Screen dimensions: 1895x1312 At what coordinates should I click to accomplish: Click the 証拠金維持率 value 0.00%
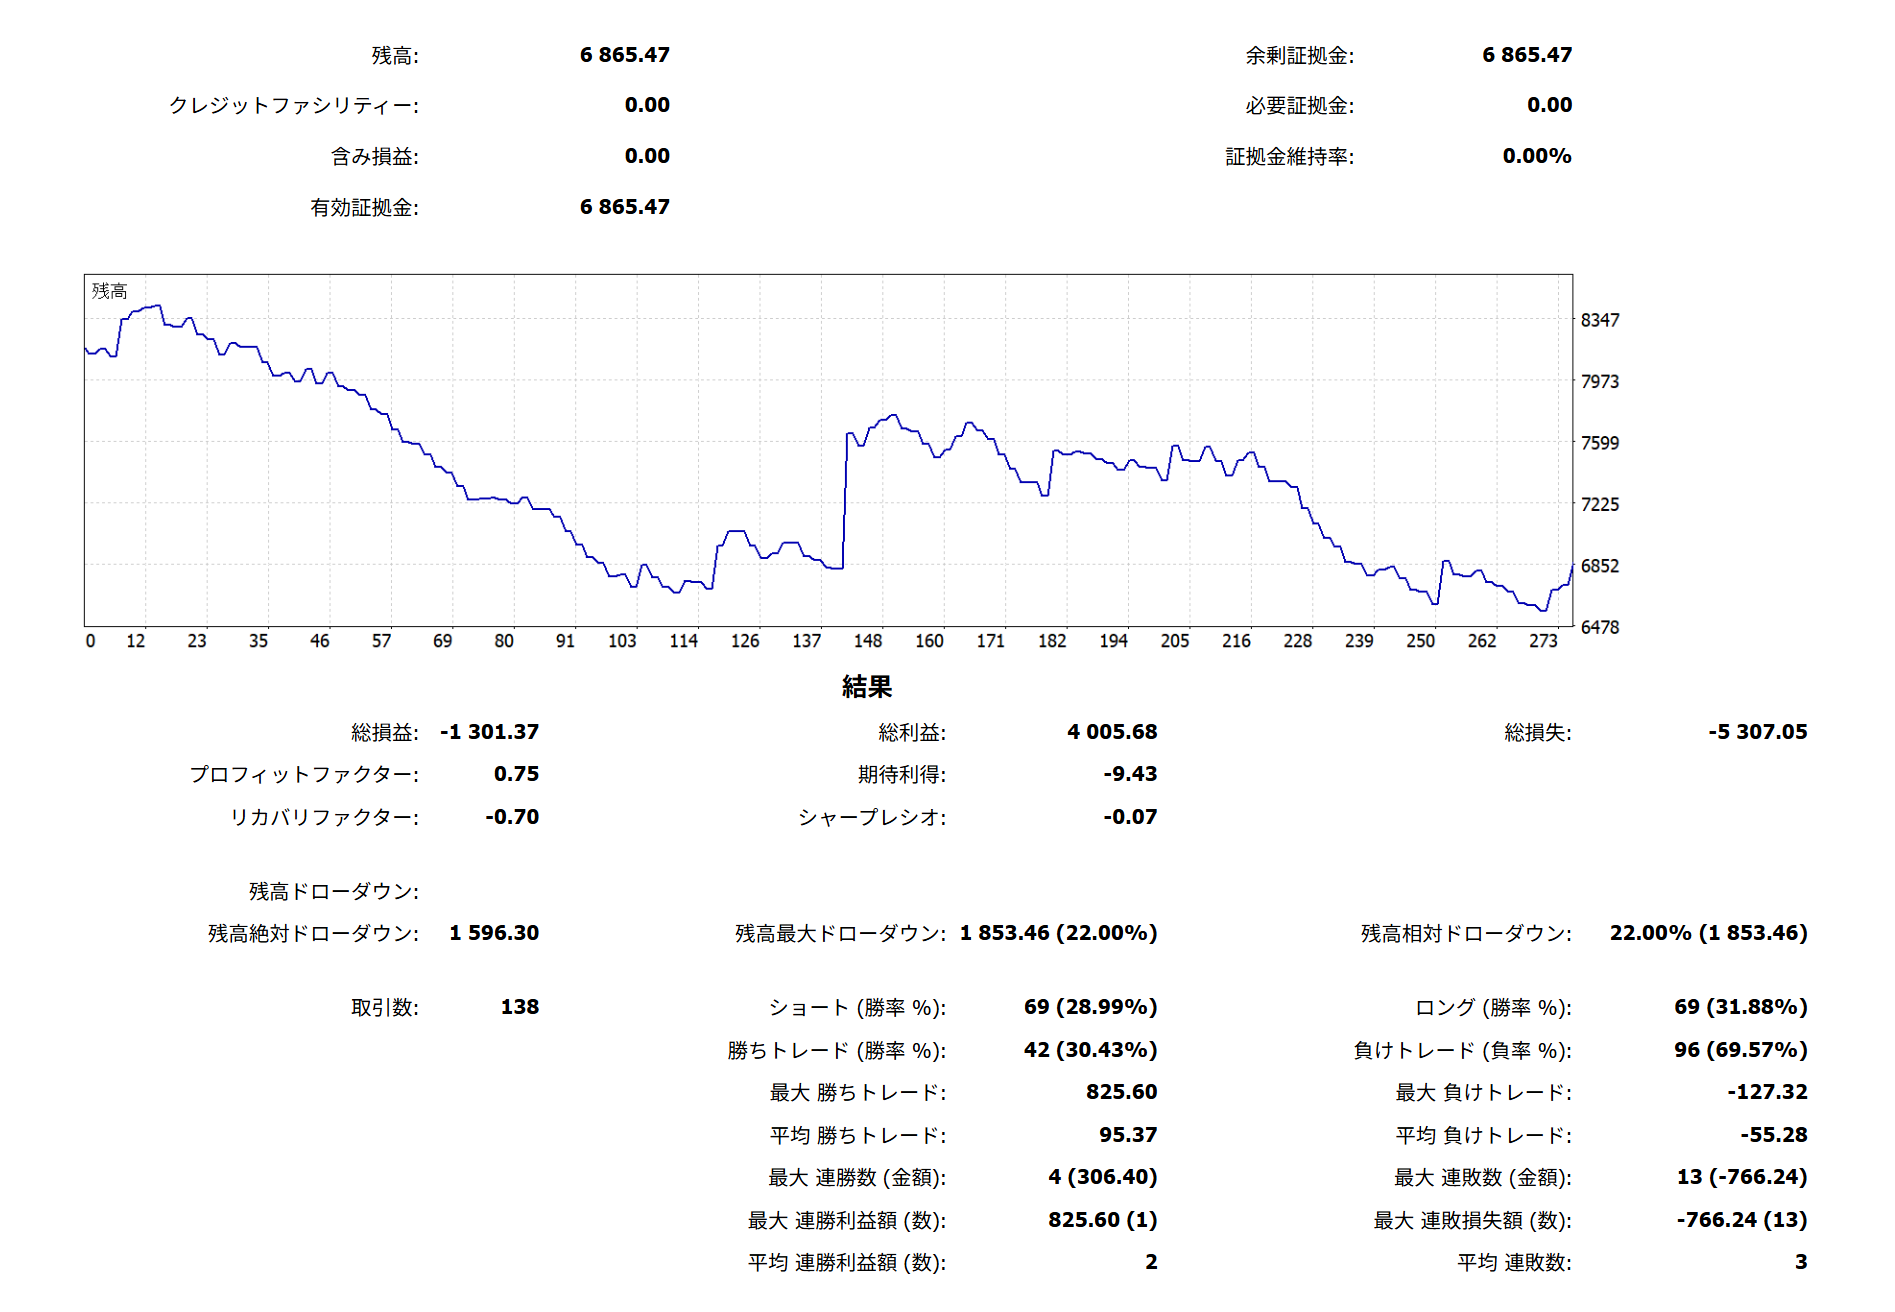click(x=1536, y=156)
